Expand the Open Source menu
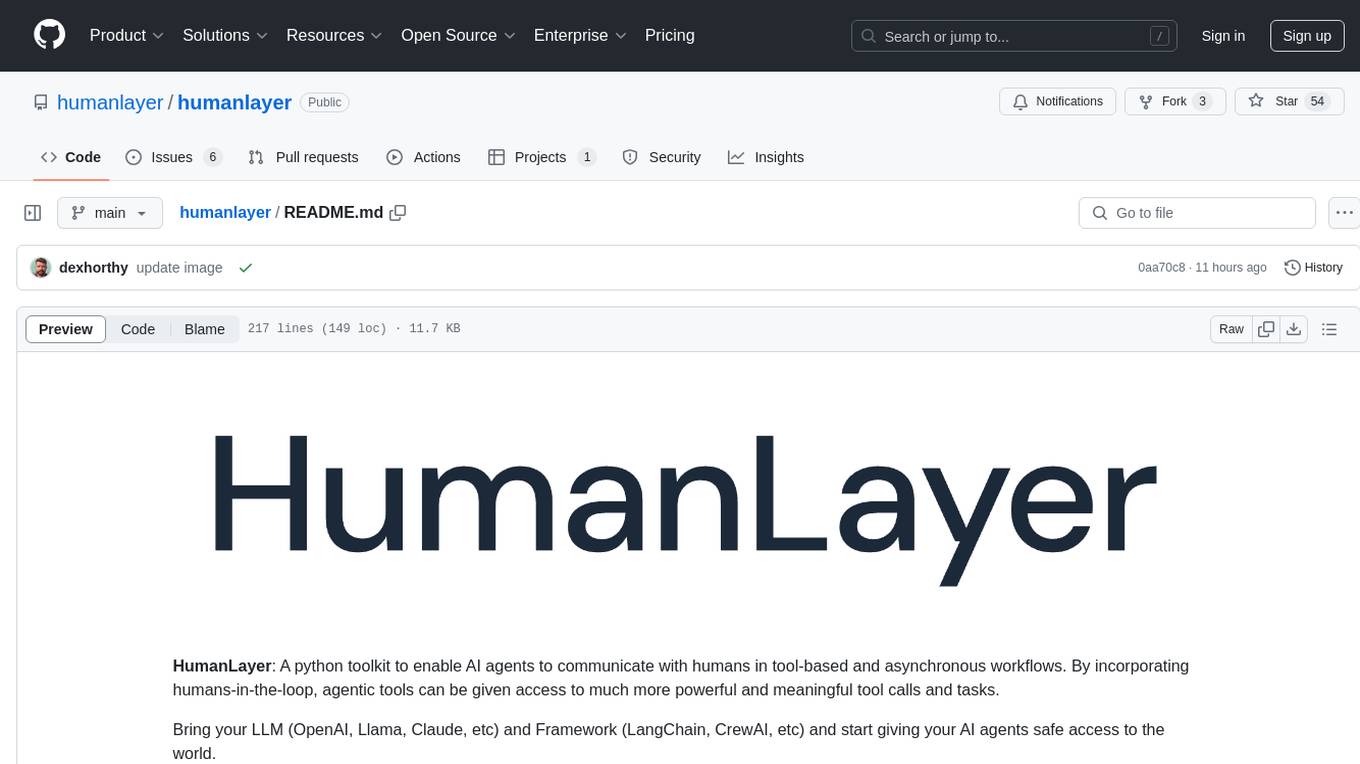The height and width of the screenshot is (764, 1360). (458, 35)
